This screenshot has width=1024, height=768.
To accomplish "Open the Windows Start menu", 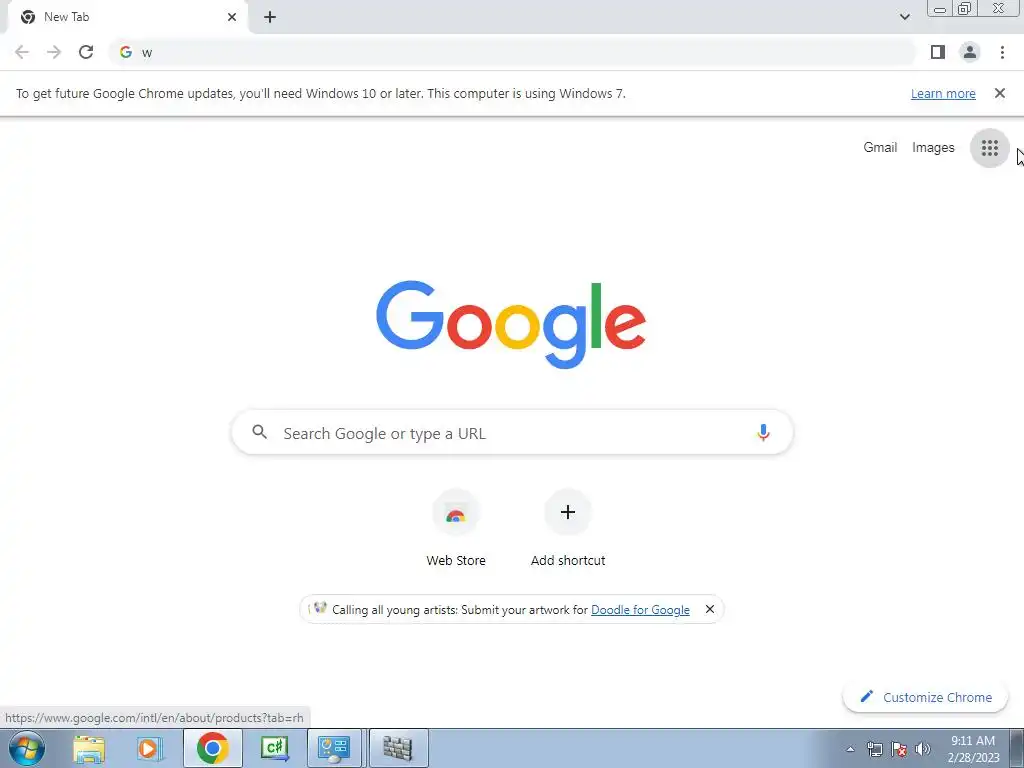I will click(x=27, y=748).
